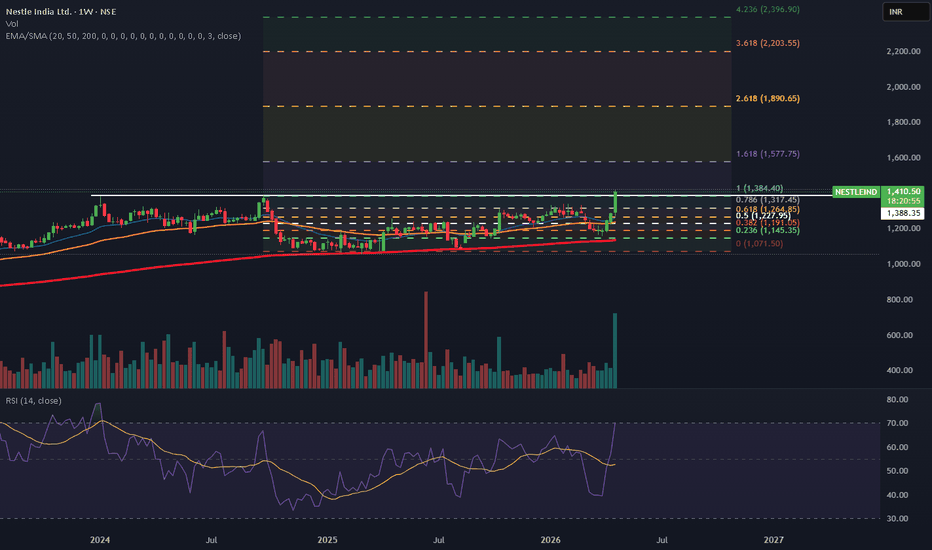Click the 2027 label on time axis
Image resolution: width=932 pixels, height=550 pixels.
click(x=773, y=539)
